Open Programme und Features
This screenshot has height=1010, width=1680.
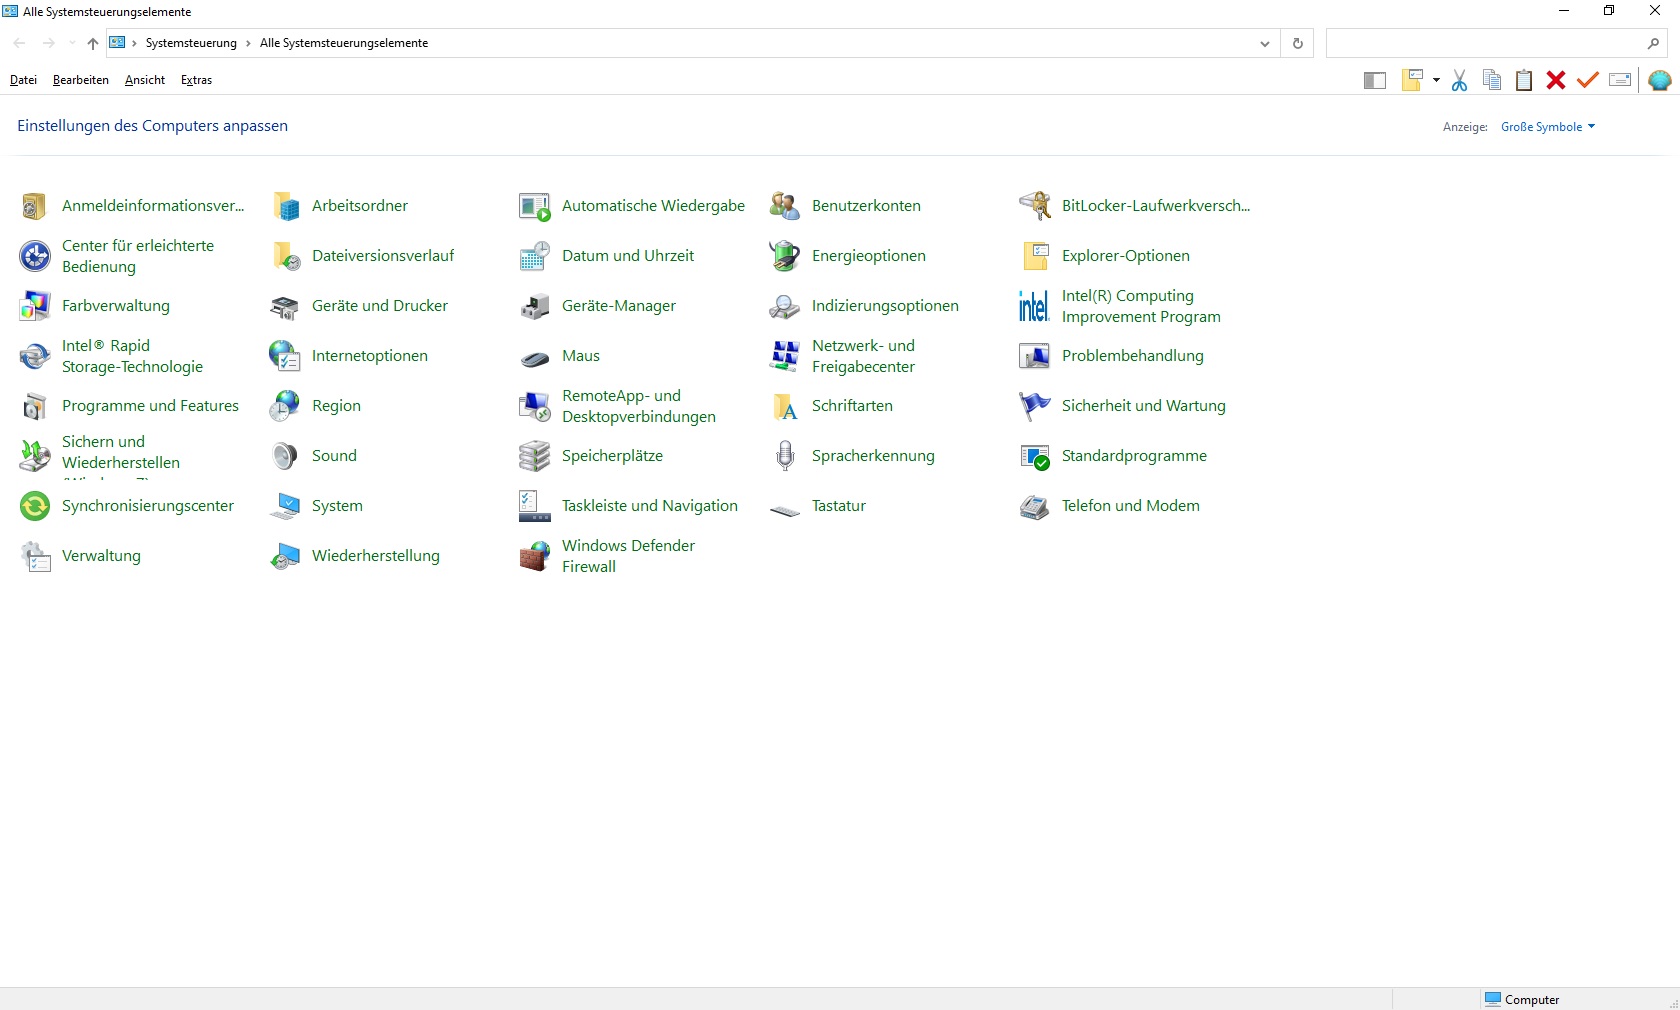point(150,406)
